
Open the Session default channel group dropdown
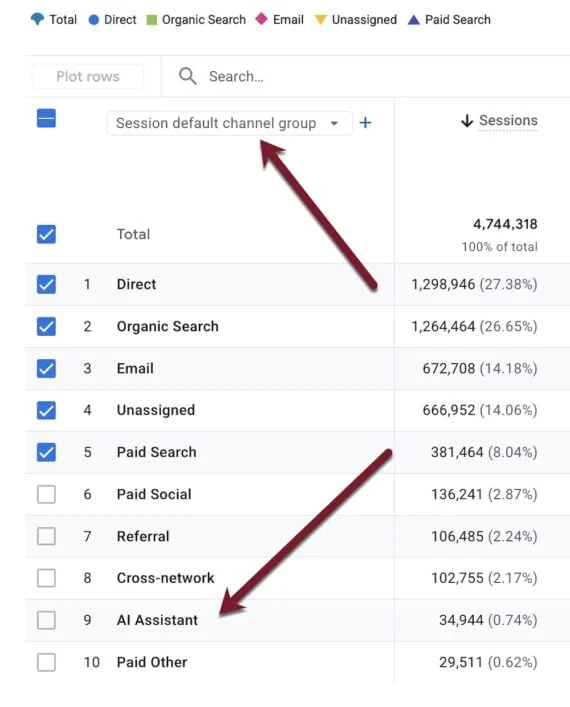pos(230,123)
